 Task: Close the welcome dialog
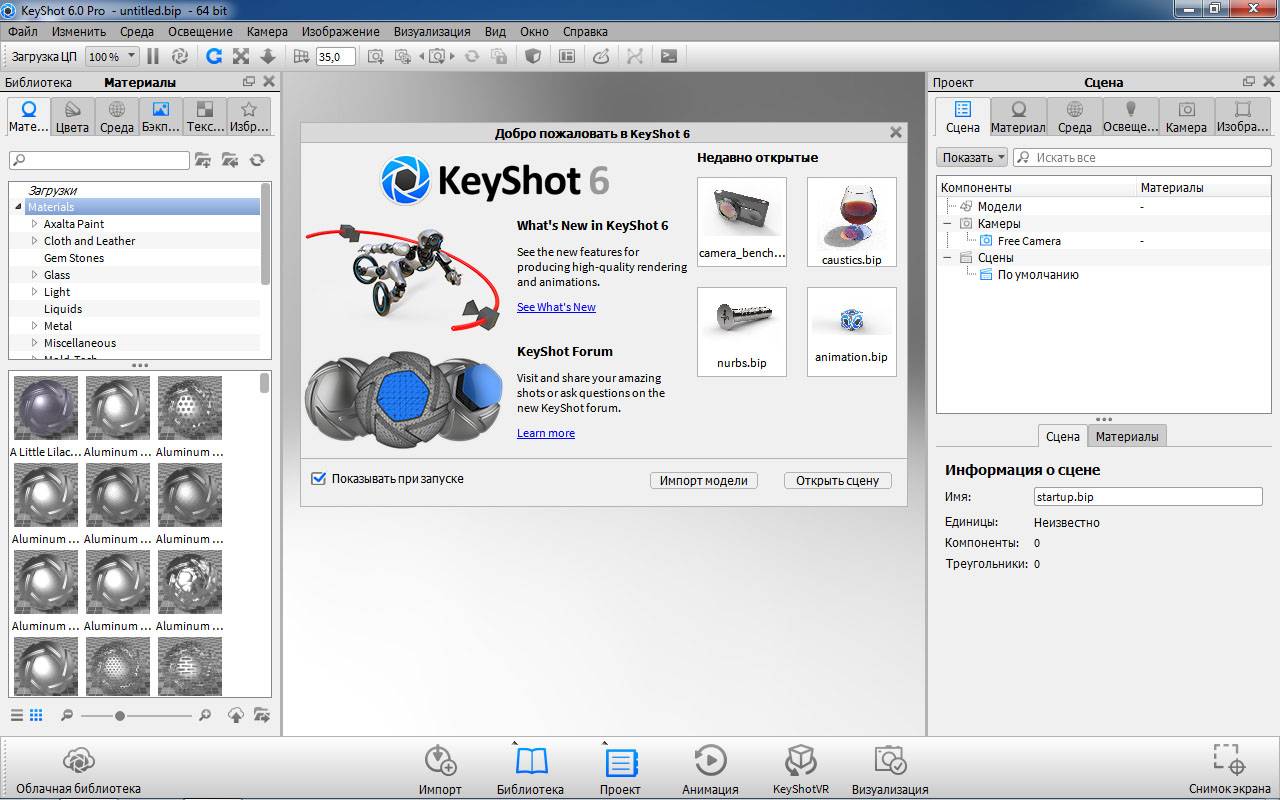coord(896,132)
